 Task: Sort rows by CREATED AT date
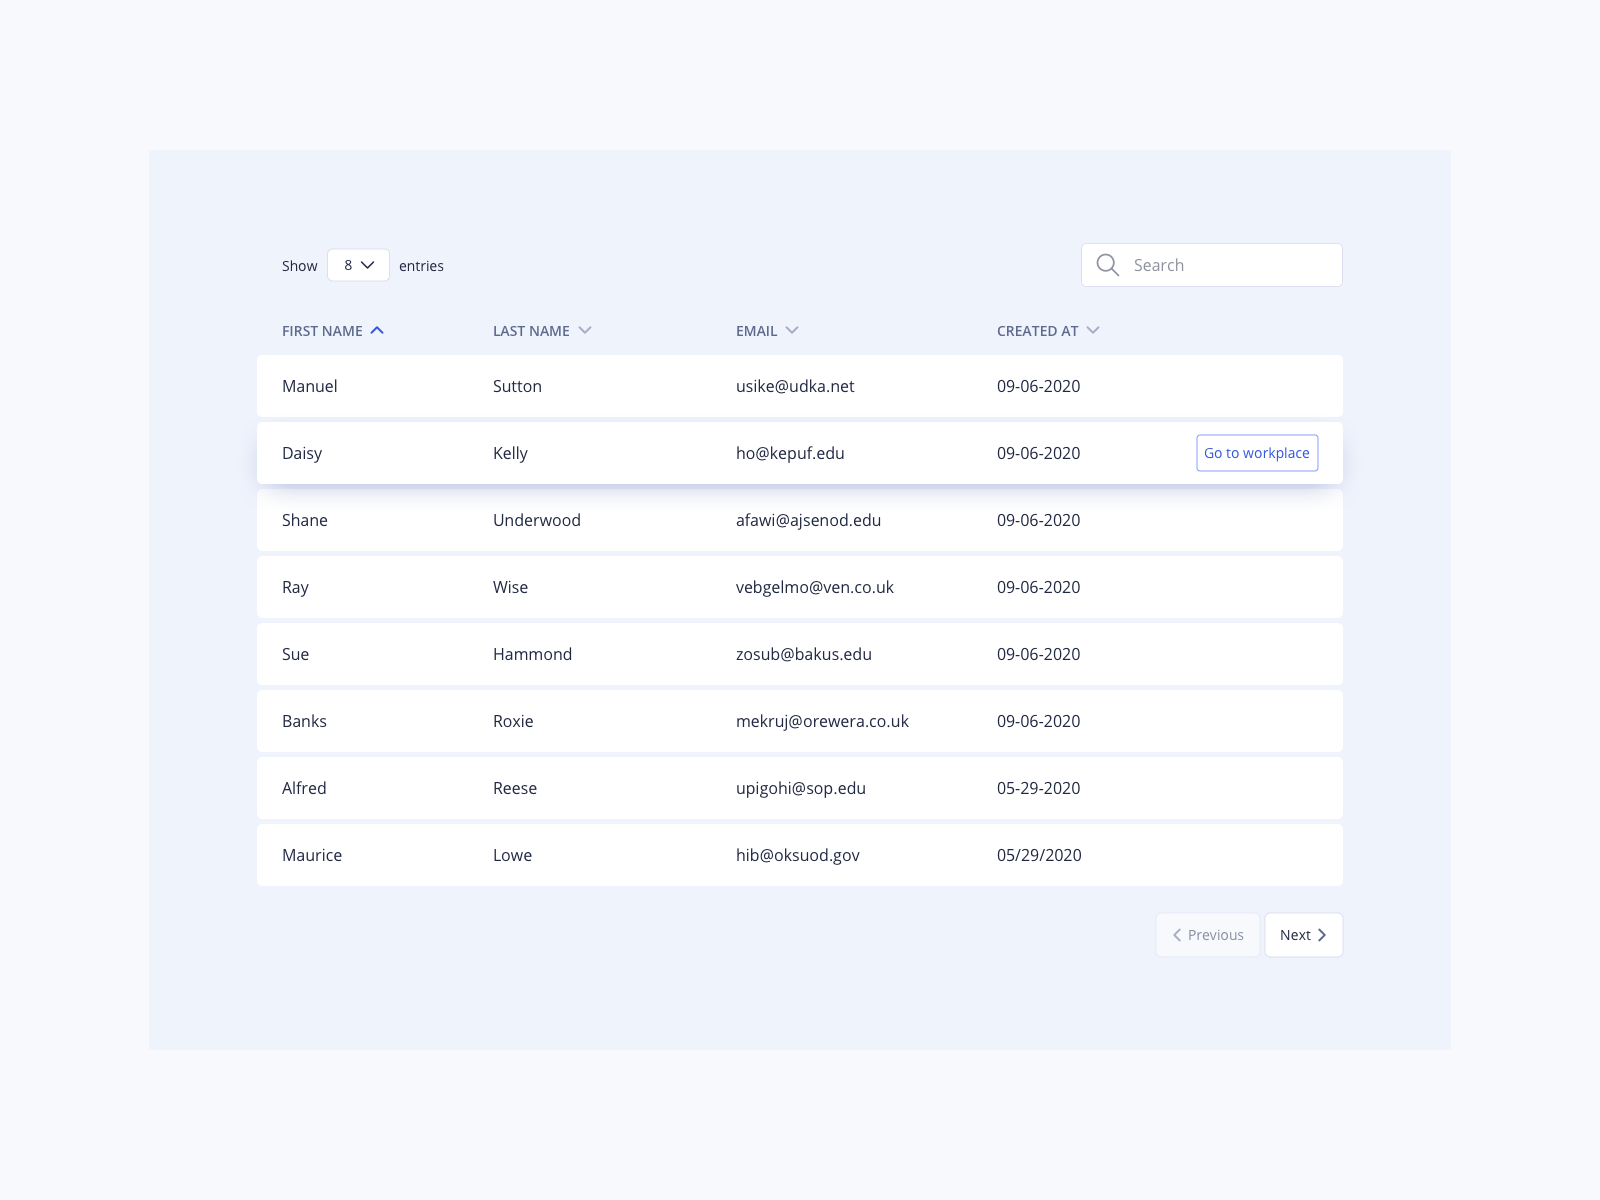pos(1038,331)
